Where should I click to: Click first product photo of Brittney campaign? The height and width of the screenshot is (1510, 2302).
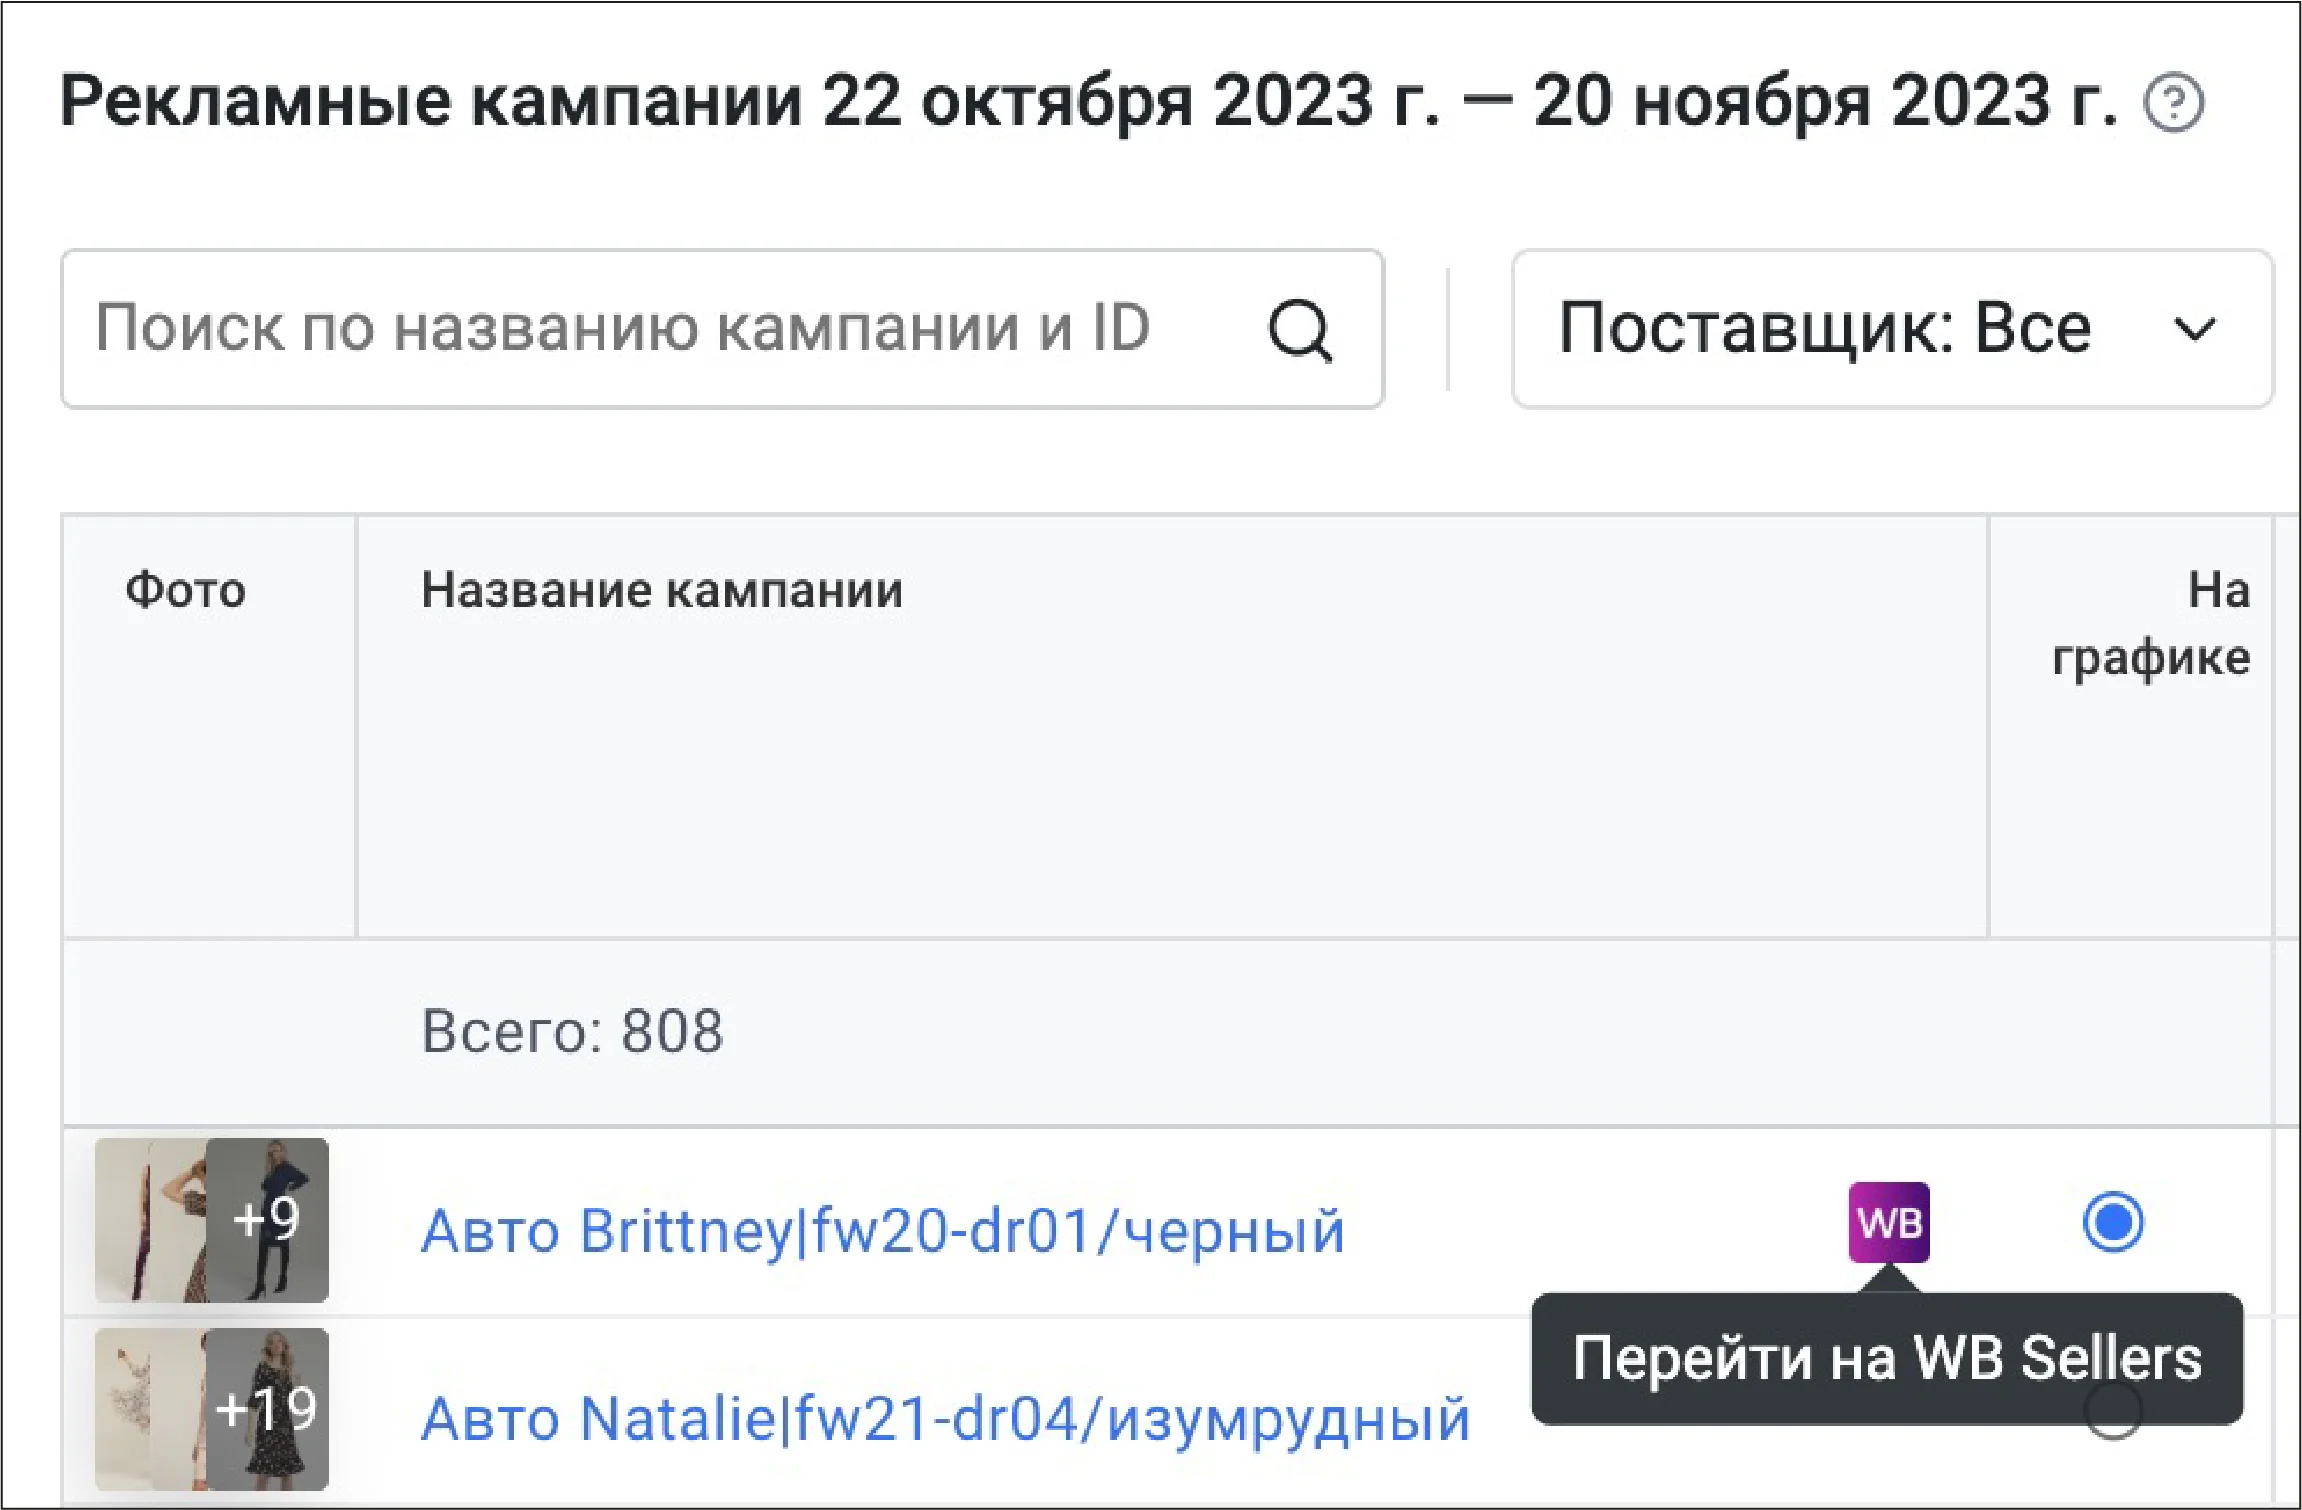coord(148,1220)
